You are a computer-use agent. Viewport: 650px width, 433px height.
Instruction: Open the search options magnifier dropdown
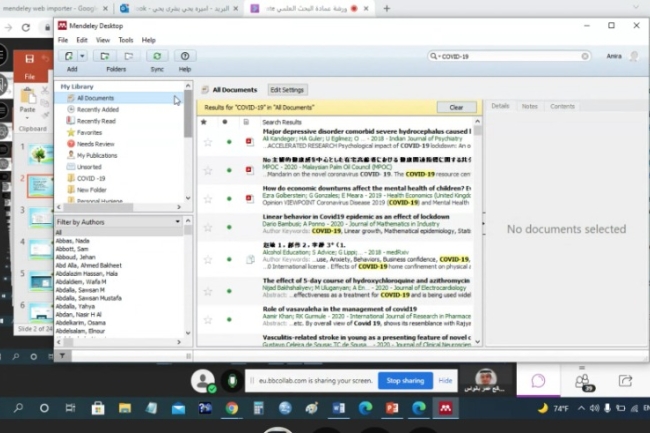(434, 56)
